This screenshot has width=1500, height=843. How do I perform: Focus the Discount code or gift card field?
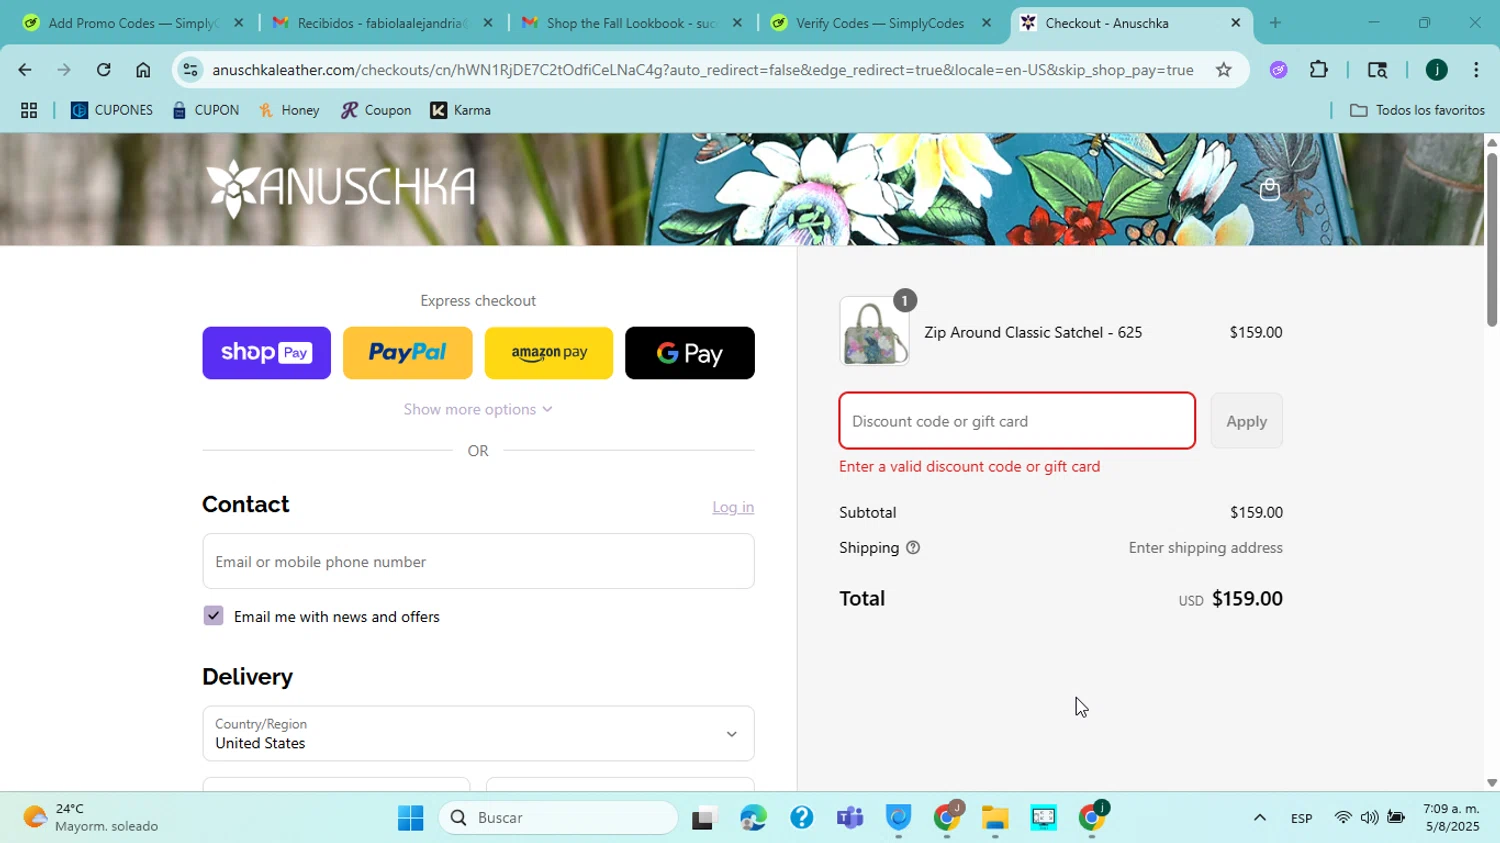[1017, 421]
